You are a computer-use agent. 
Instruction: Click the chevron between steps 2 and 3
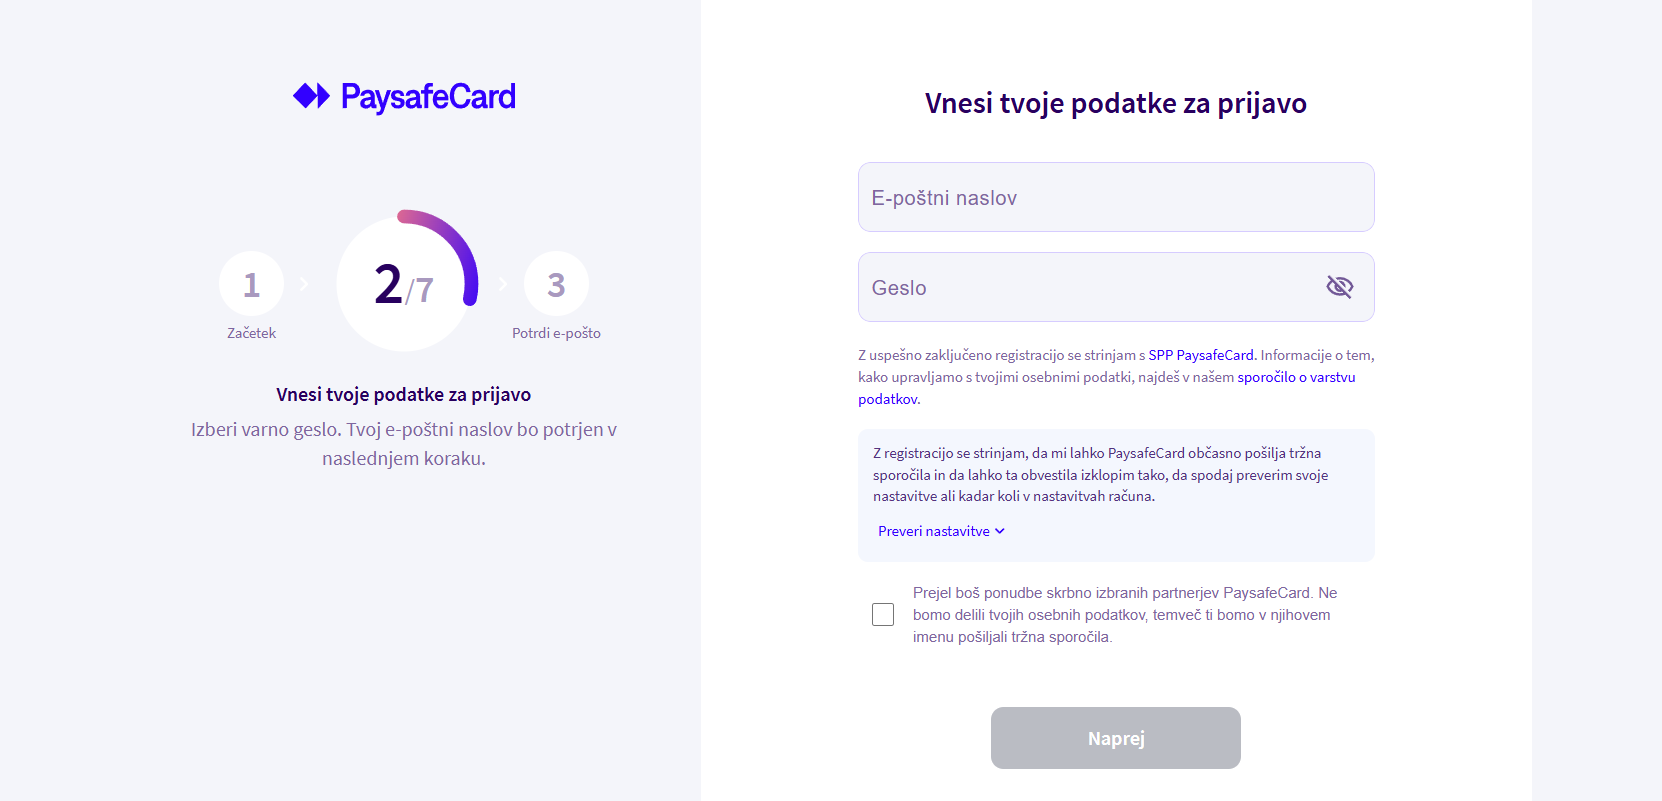point(503,284)
